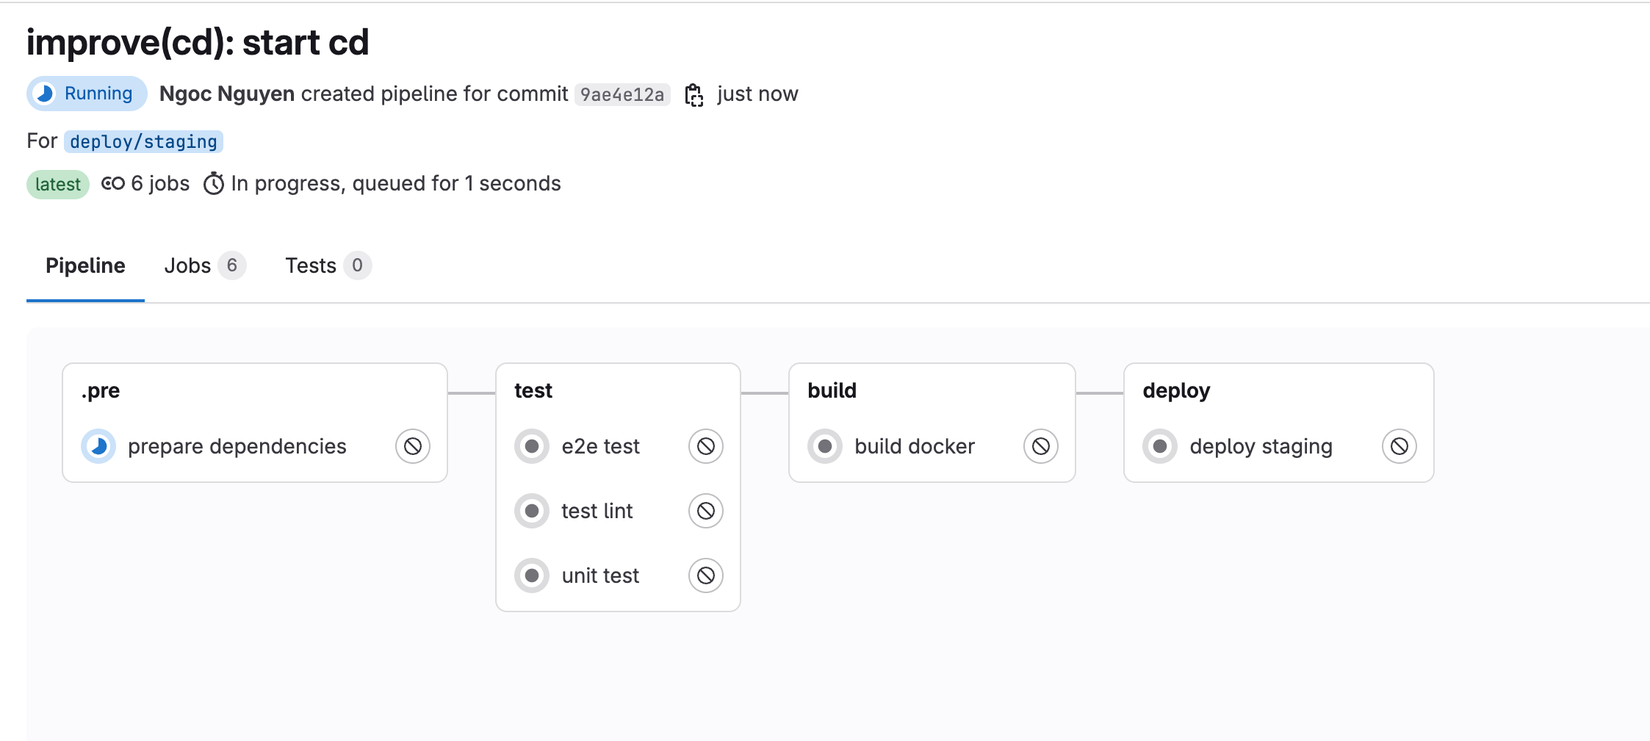Cancel the deploy staging job

click(x=1399, y=446)
